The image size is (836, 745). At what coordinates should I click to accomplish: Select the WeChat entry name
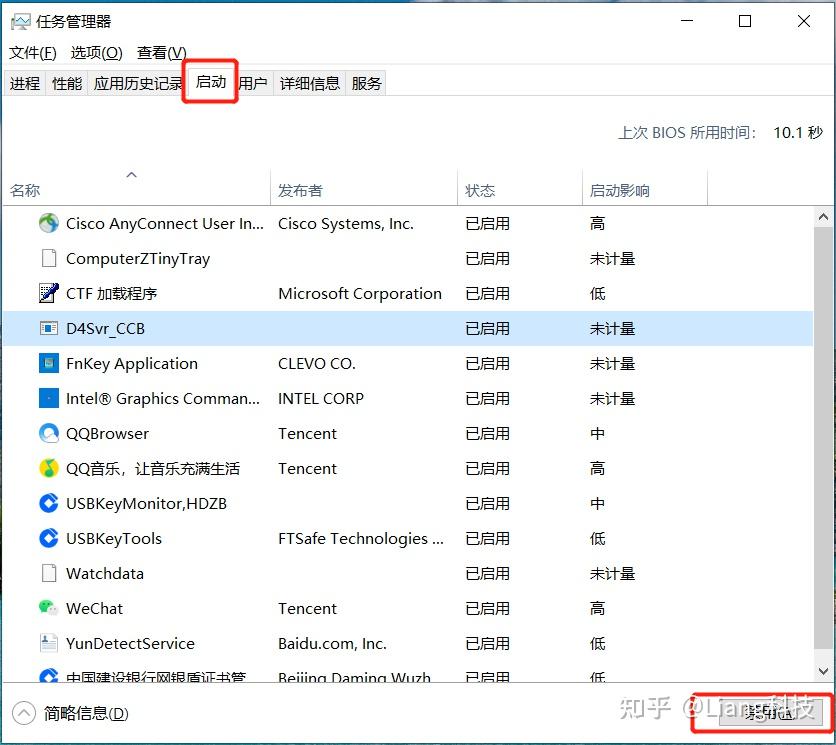(x=94, y=608)
